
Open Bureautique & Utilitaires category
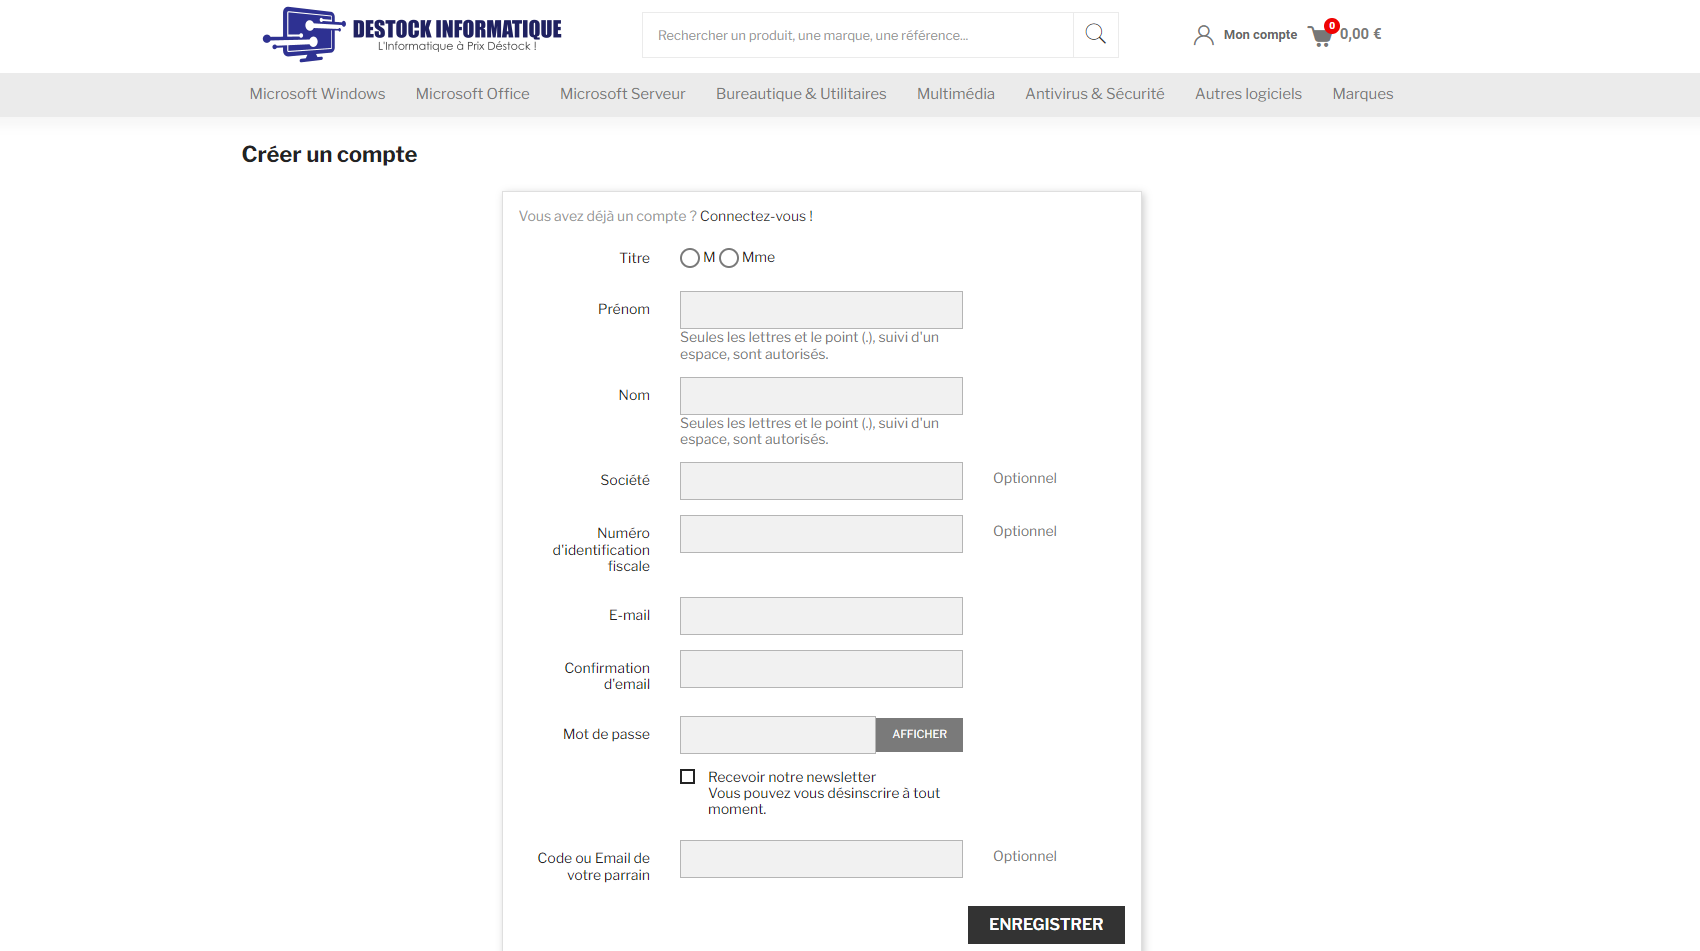click(801, 94)
